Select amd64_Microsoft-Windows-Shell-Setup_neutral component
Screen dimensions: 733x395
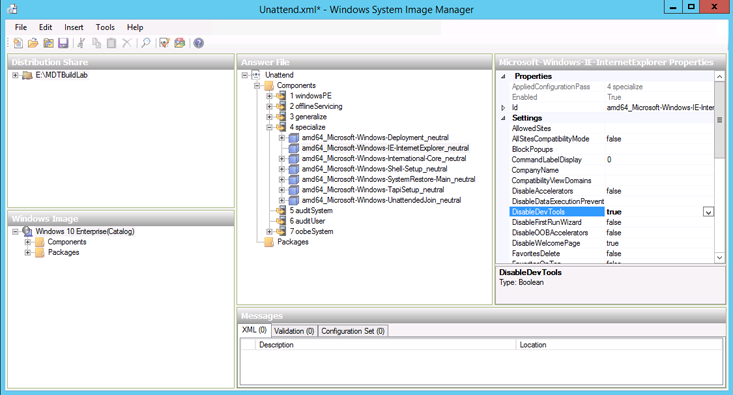pos(374,169)
